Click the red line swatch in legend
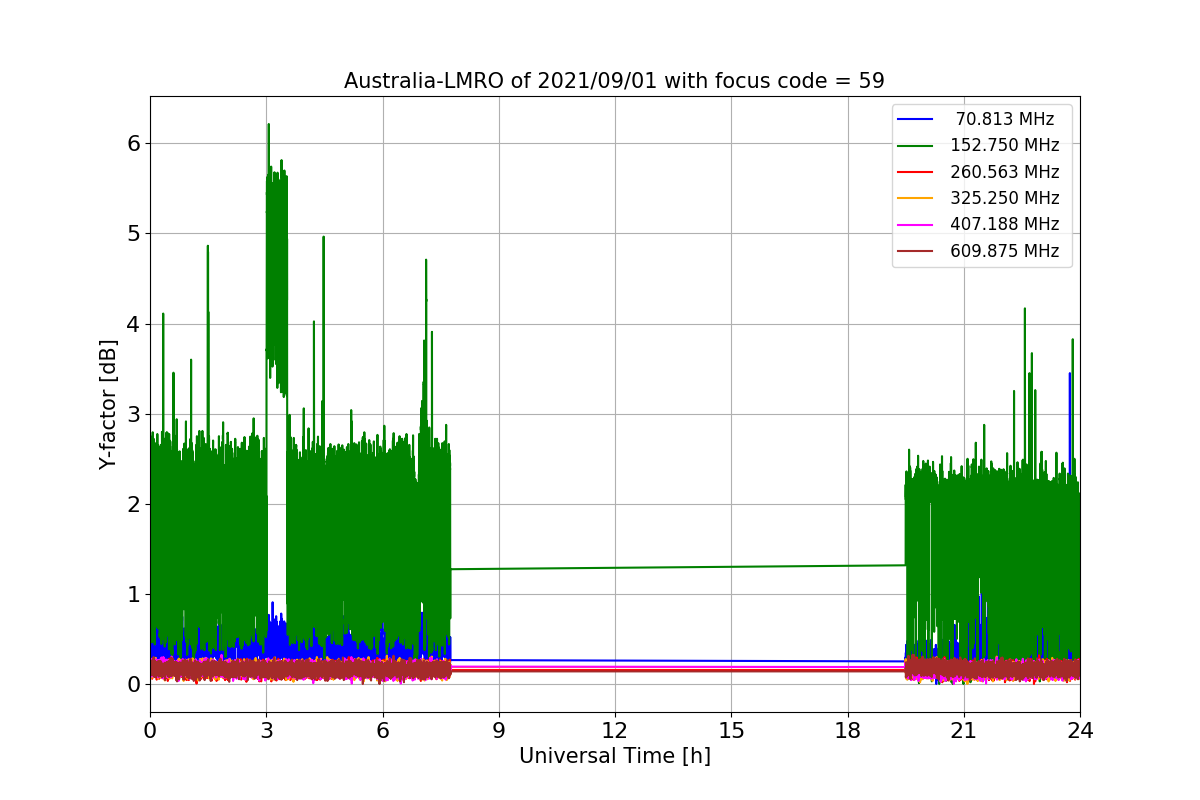This screenshot has width=1200, height=800. 916,172
